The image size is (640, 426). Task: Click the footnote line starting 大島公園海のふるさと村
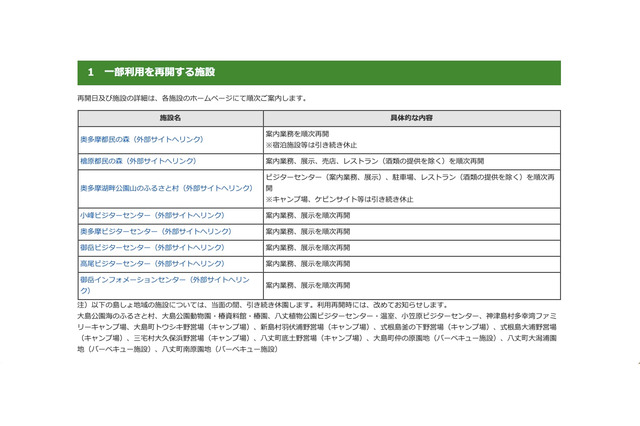tap(317, 316)
